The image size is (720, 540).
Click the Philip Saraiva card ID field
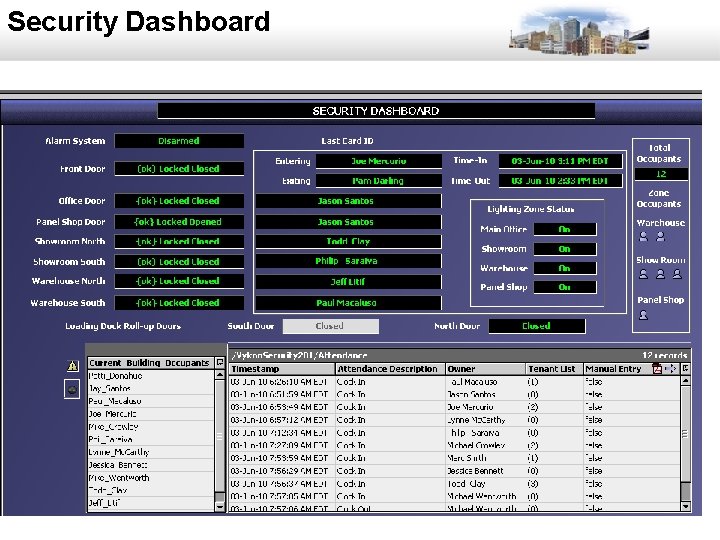(349, 261)
